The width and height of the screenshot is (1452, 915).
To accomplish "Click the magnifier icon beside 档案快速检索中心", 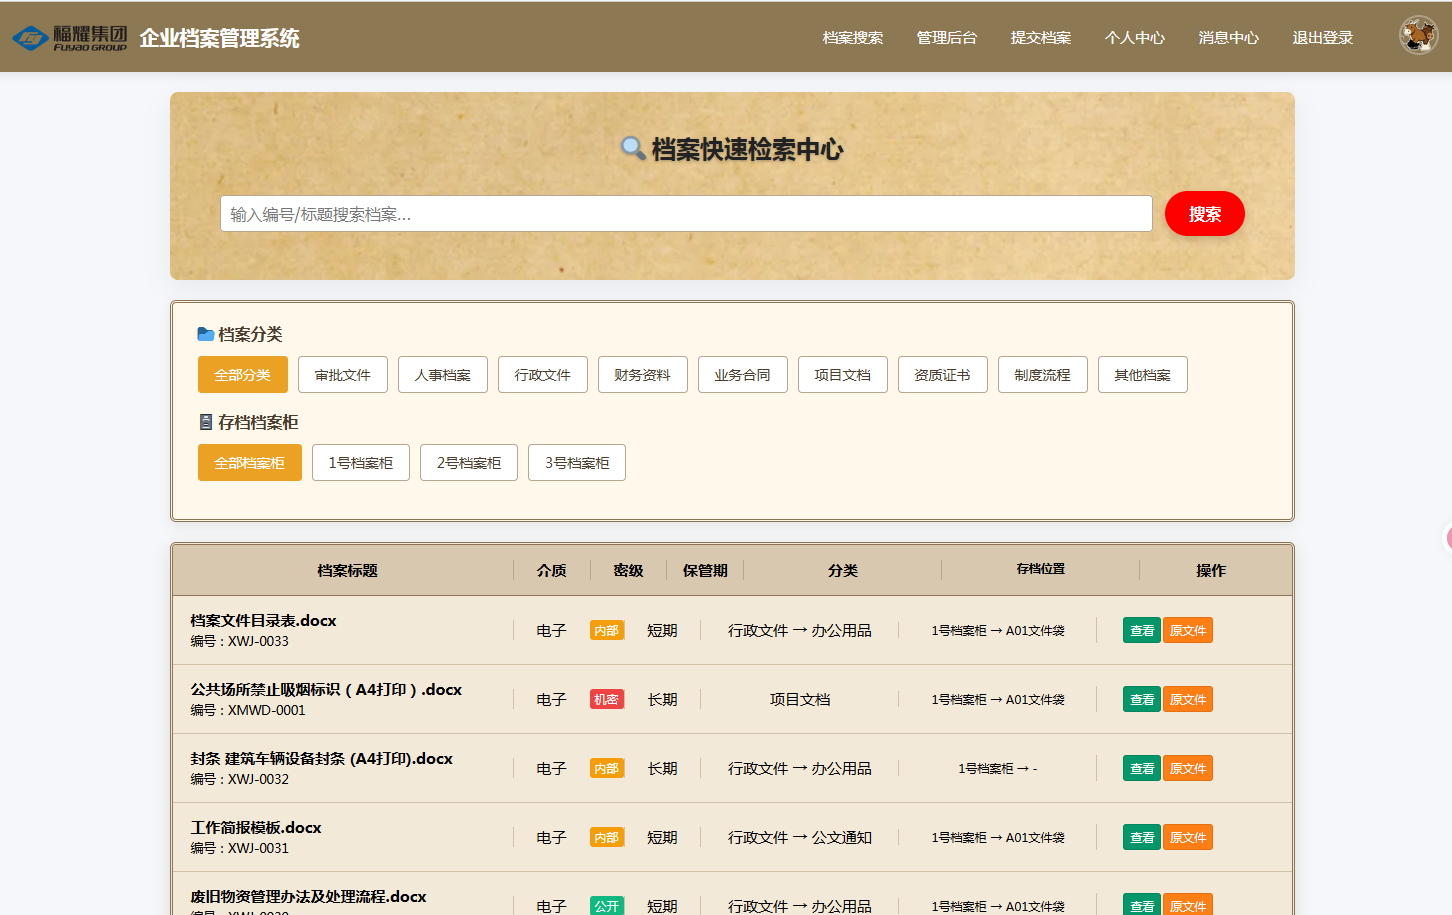I will [633, 149].
